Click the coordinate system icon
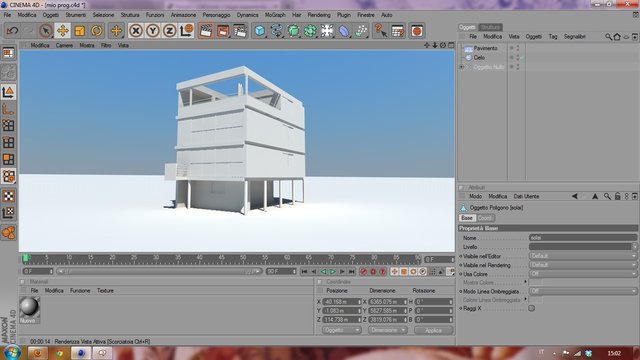 coord(187,31)
